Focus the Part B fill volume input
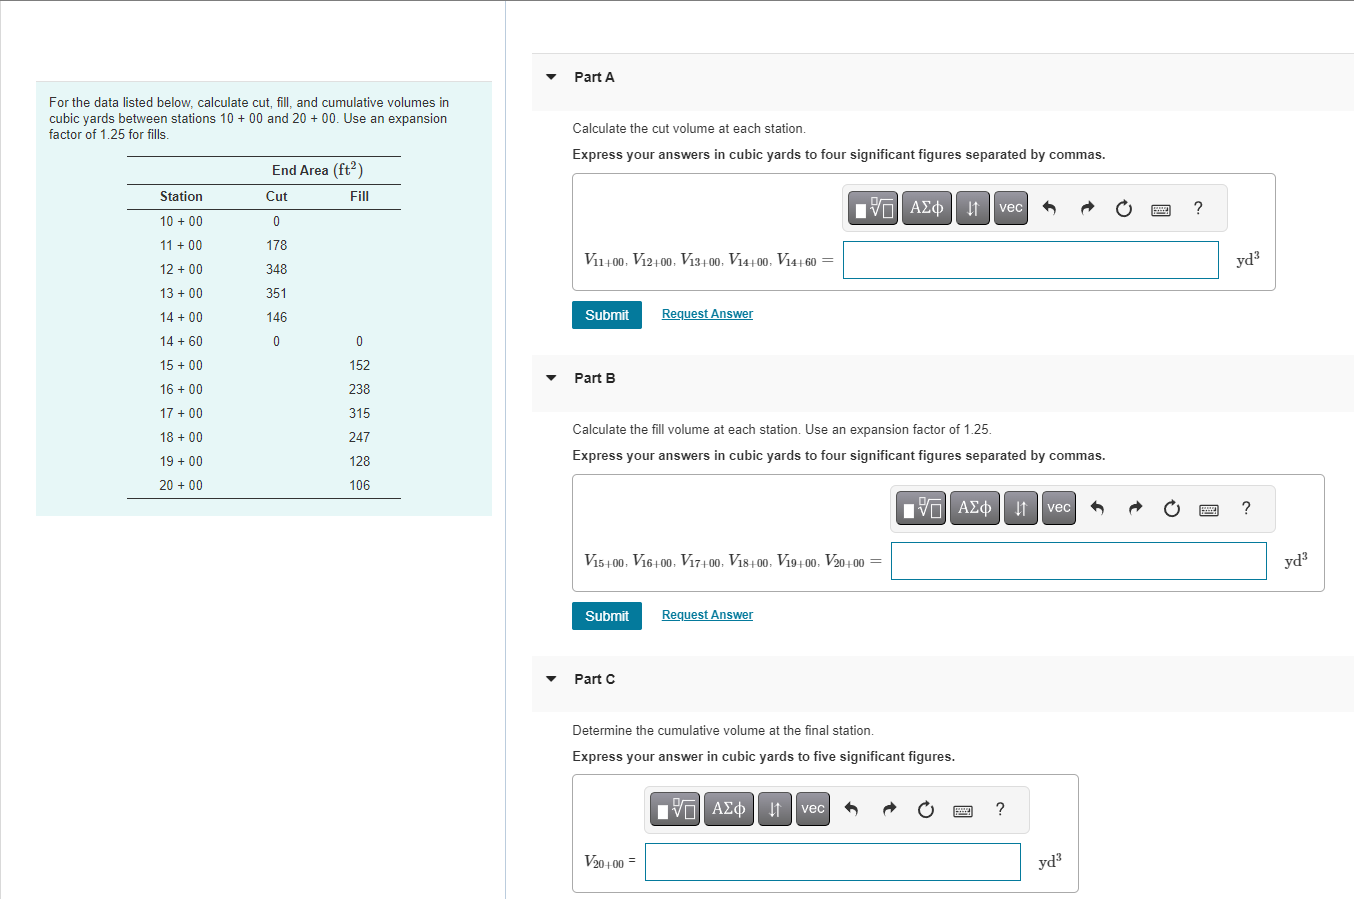 point(1079,561)
